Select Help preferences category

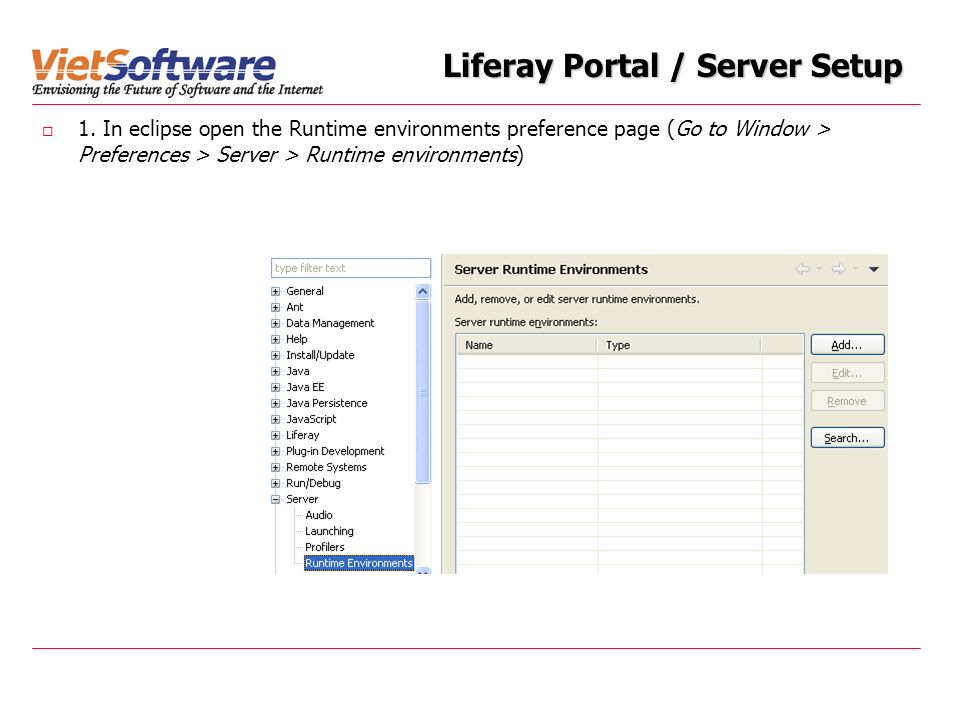click(297, 339)
